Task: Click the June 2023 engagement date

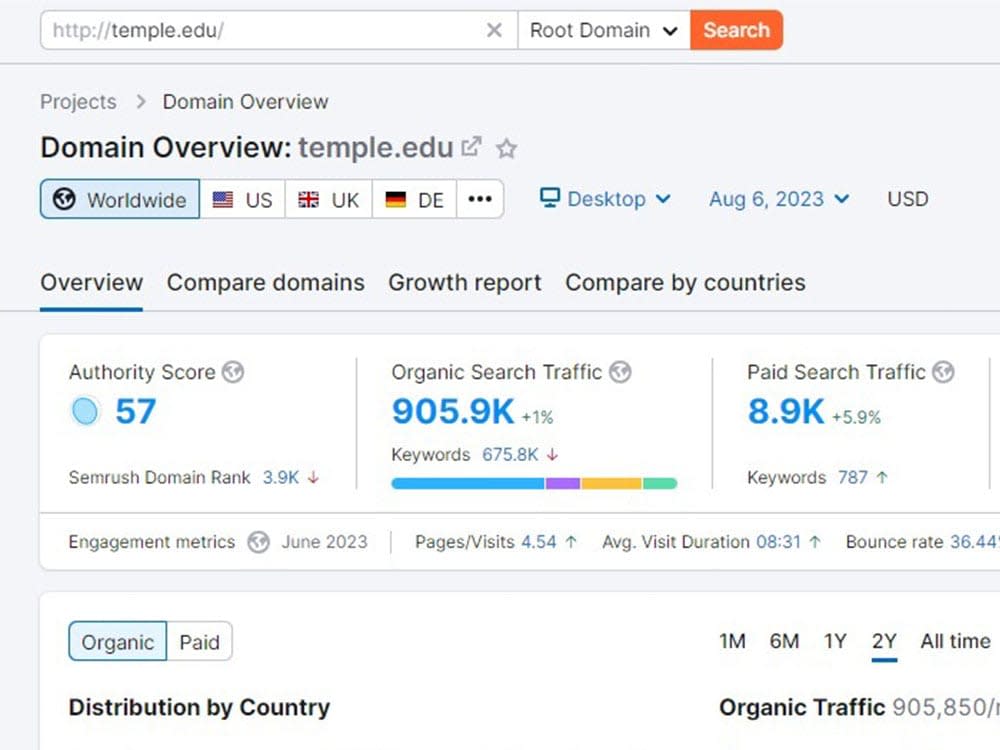Action: (325, 542)
